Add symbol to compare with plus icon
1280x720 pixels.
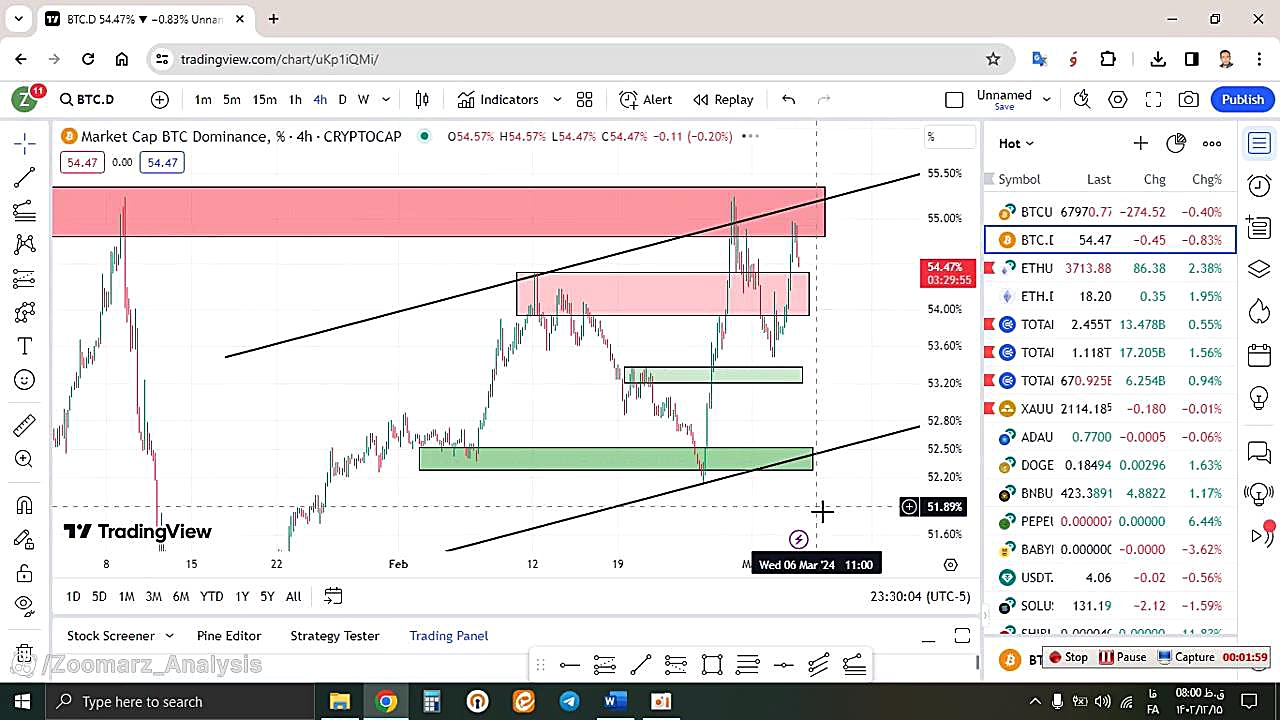pos(160,99)
